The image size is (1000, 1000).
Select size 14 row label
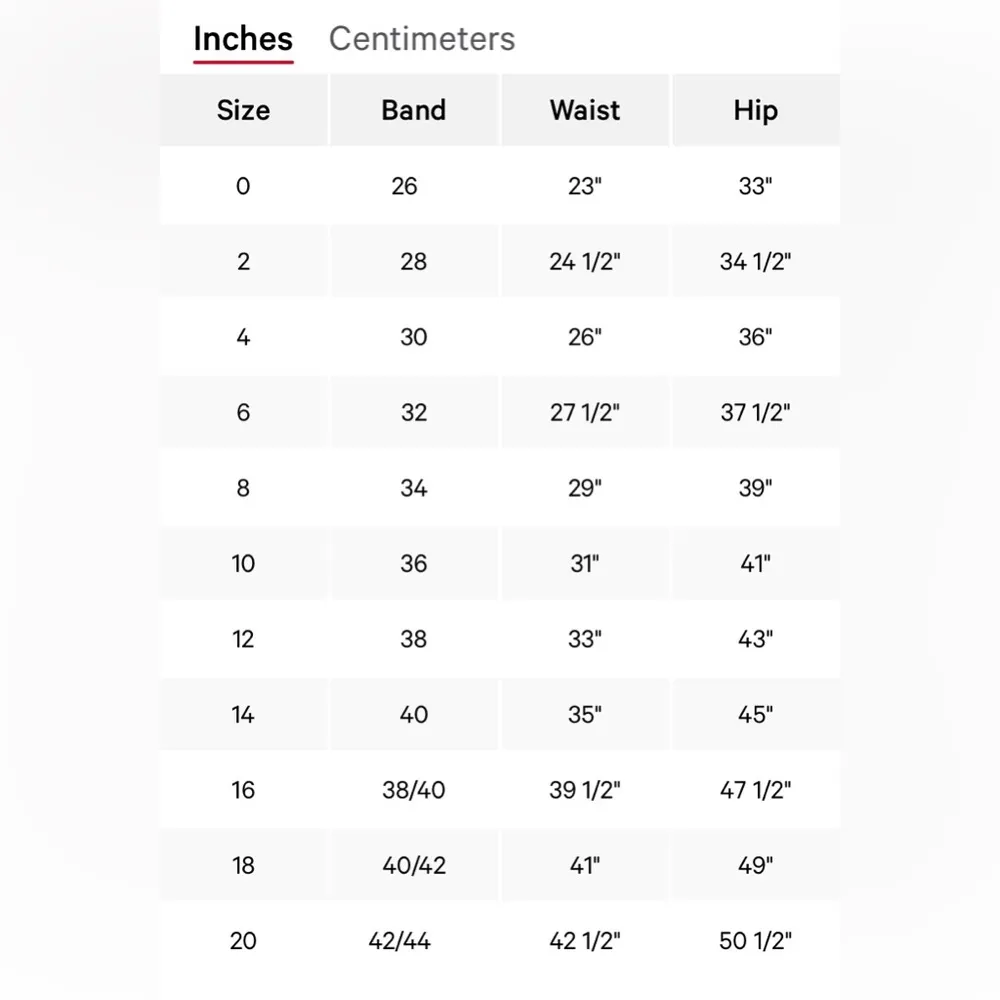[x=243, y=715]
